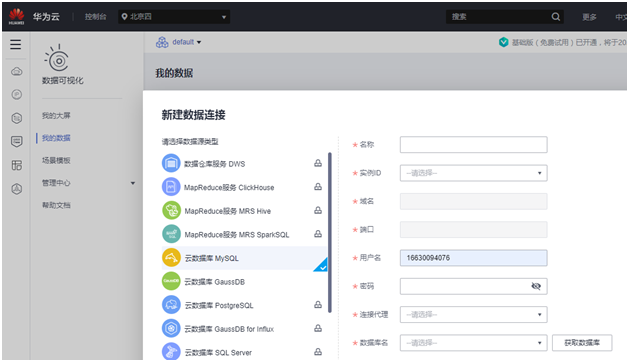Click the lock icon next to MRS SparkSQL

(318, 234)
